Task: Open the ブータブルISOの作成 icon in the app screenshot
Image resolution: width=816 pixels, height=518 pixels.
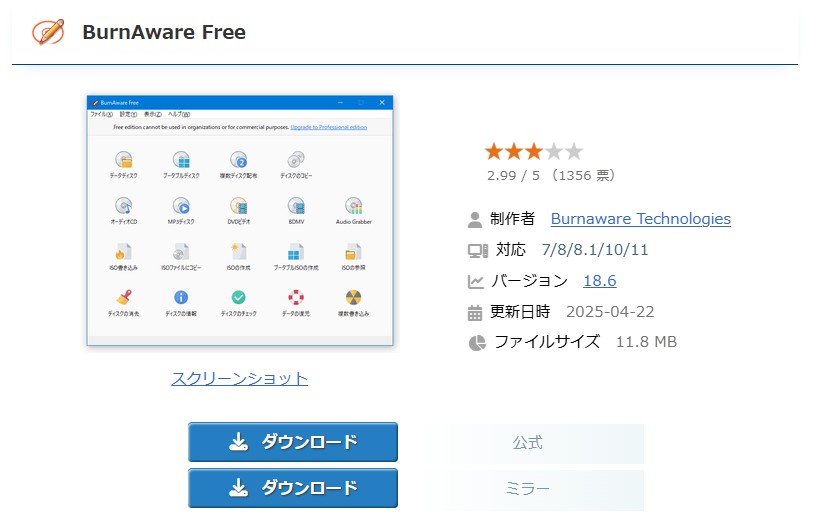Action: pos(296,251)
